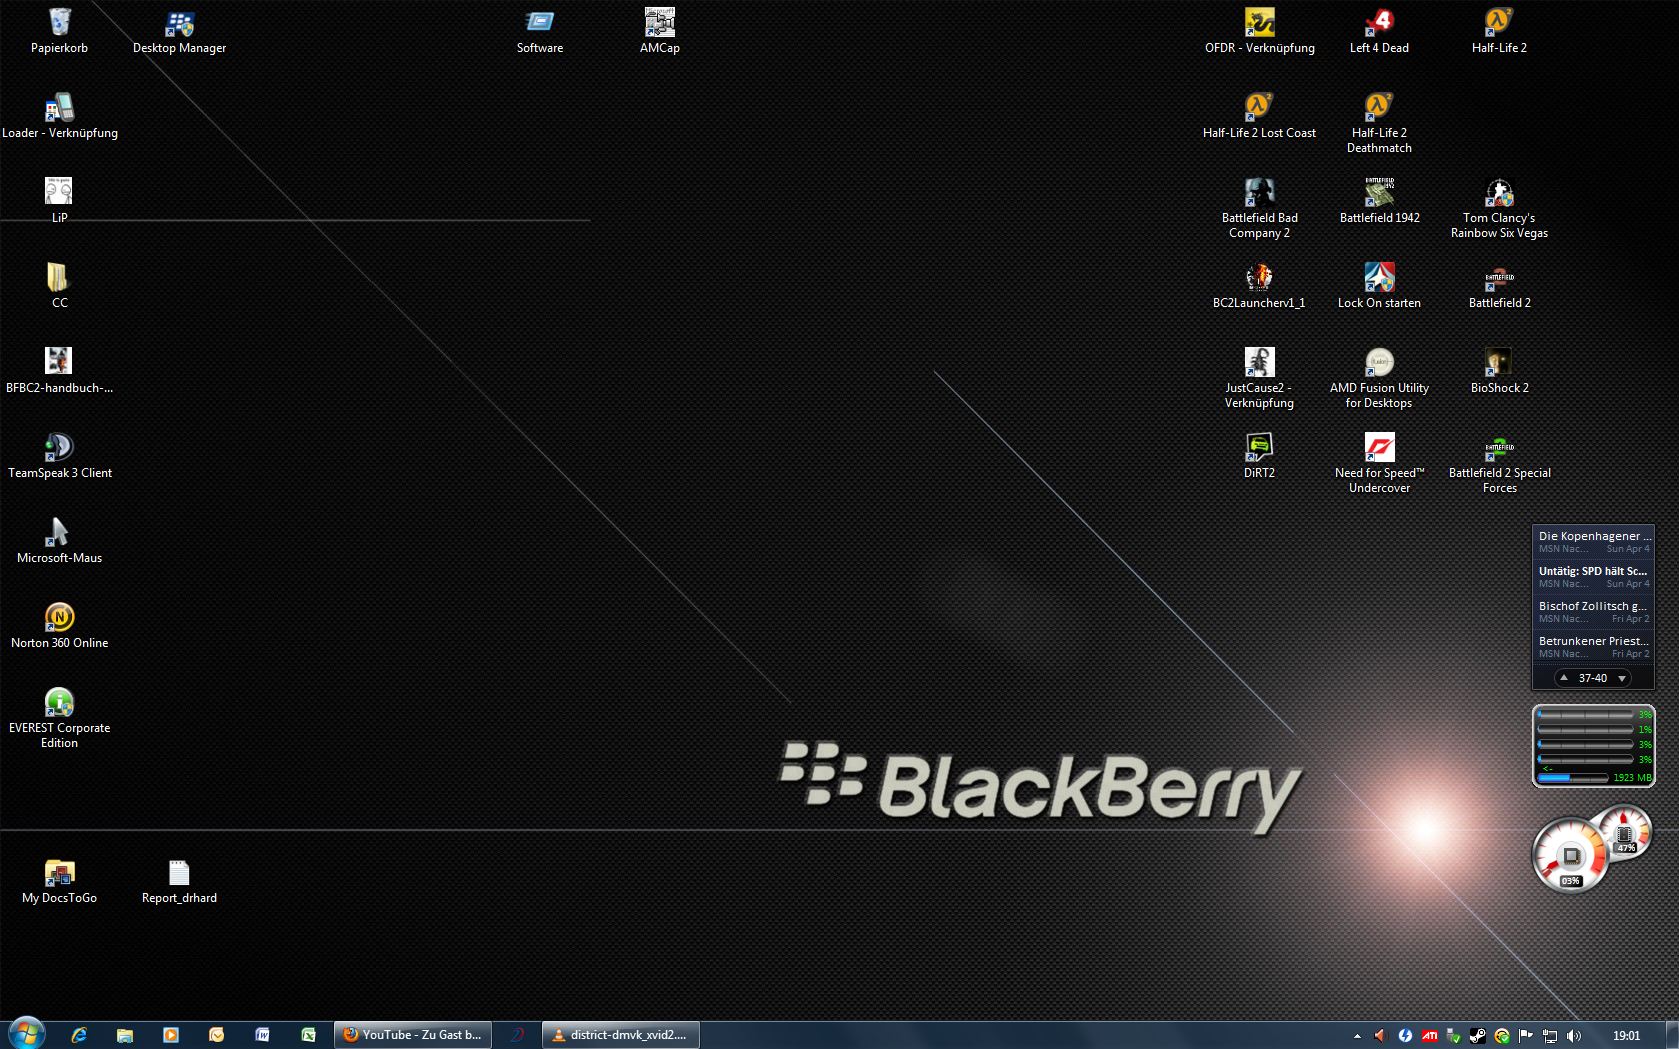Open the network tray icon

[1550, 1036]
